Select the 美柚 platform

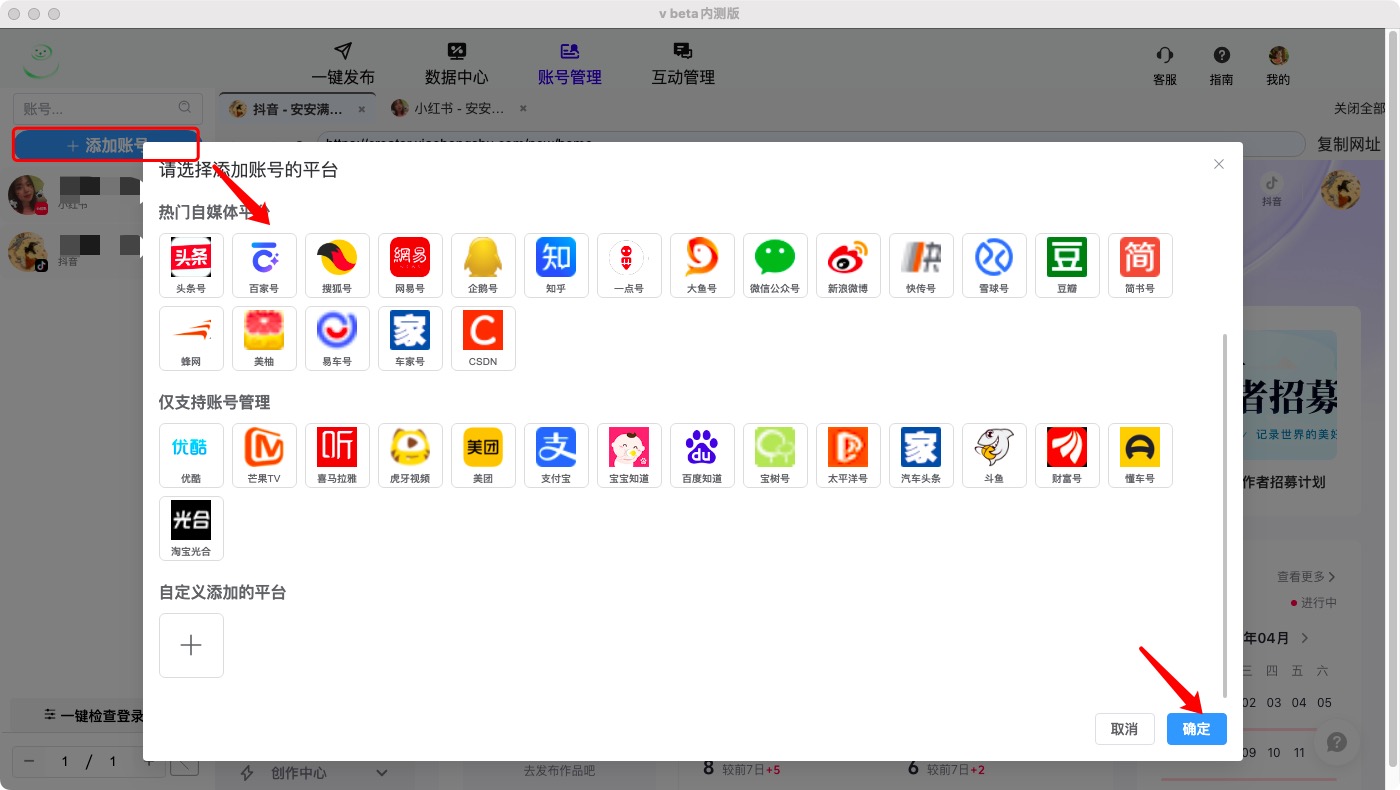(264, 338)
